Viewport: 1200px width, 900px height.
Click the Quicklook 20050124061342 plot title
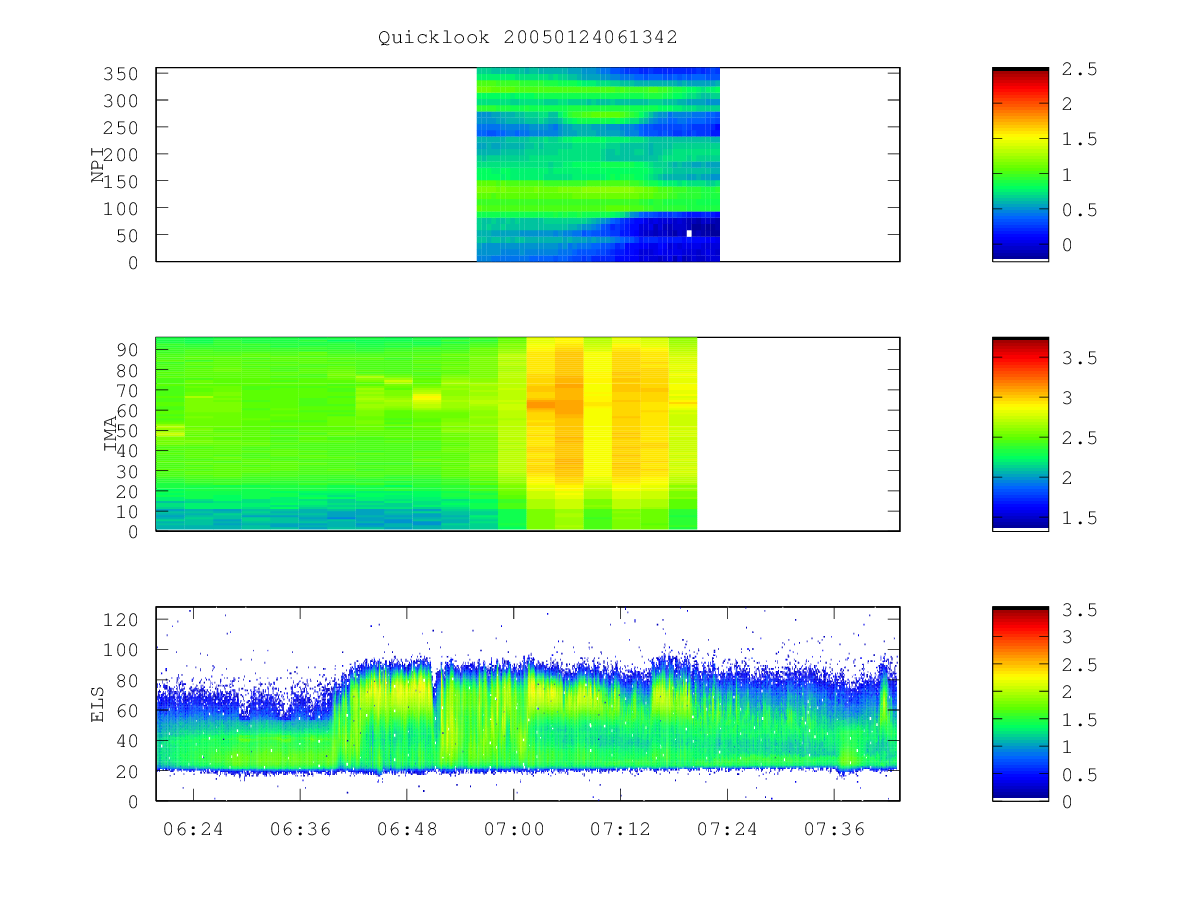point(528,38)
